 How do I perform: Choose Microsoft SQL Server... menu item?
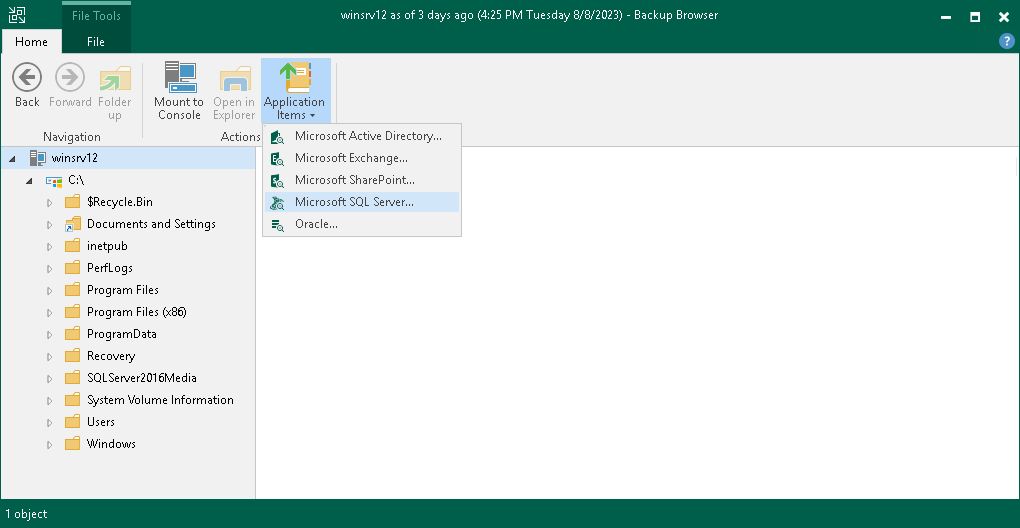coord(362,202)
